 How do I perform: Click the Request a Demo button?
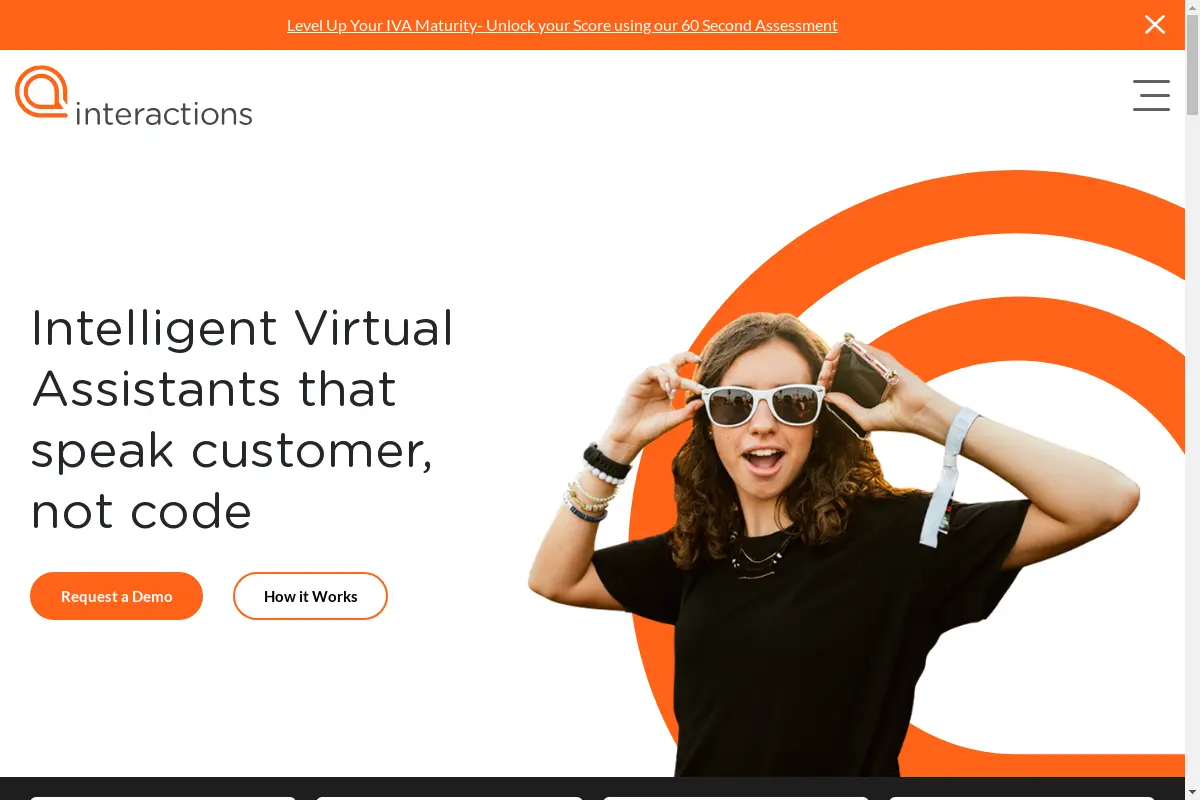point(116,596)
